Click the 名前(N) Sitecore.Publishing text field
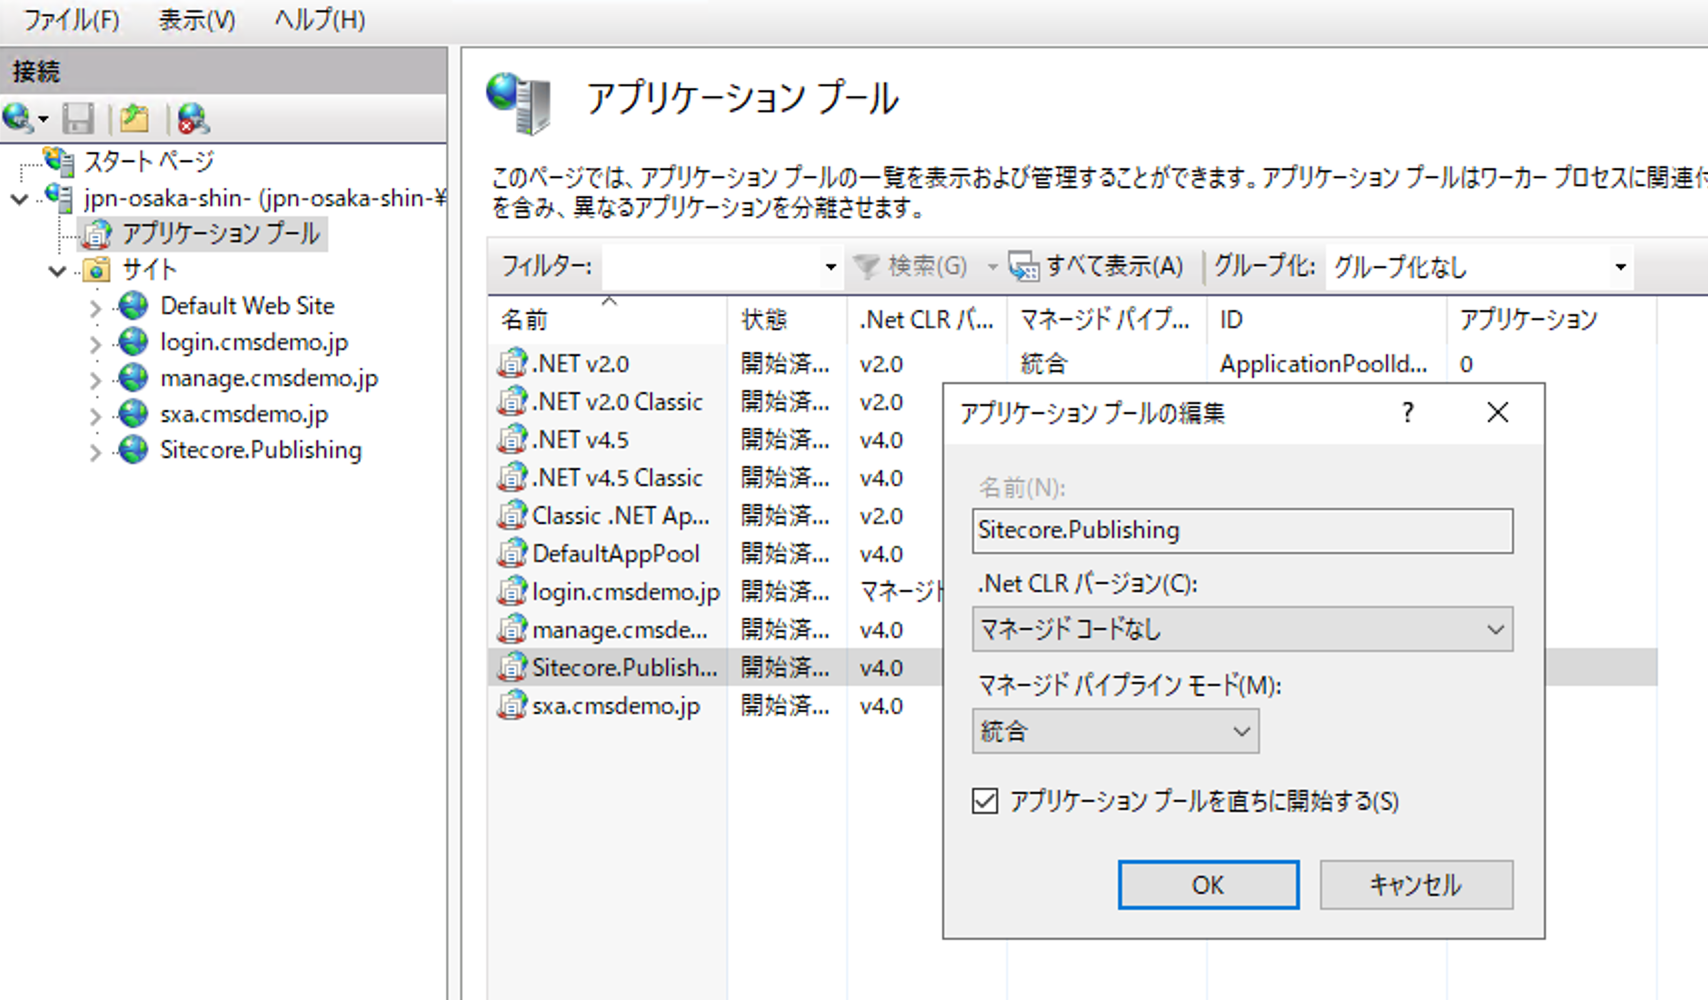The image size is (1708, 1000). pos(1242,531)
